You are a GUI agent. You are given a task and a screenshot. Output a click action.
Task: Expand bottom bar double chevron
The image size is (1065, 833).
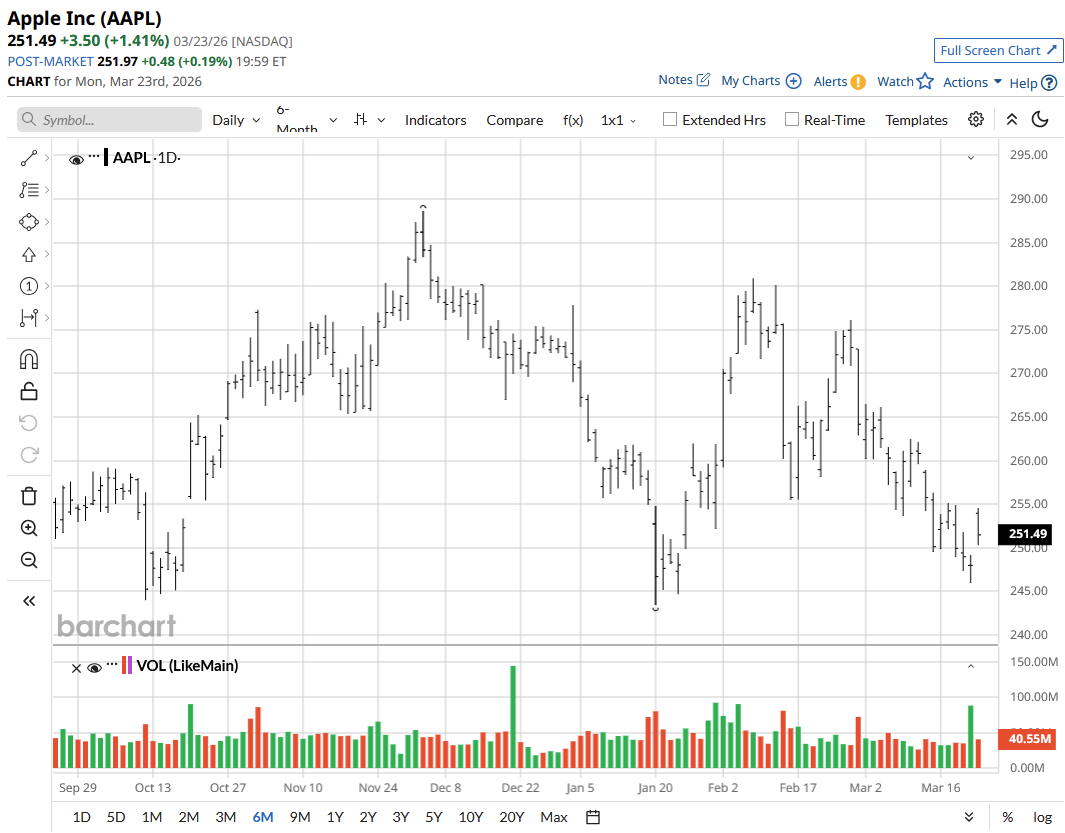(969, 817)
